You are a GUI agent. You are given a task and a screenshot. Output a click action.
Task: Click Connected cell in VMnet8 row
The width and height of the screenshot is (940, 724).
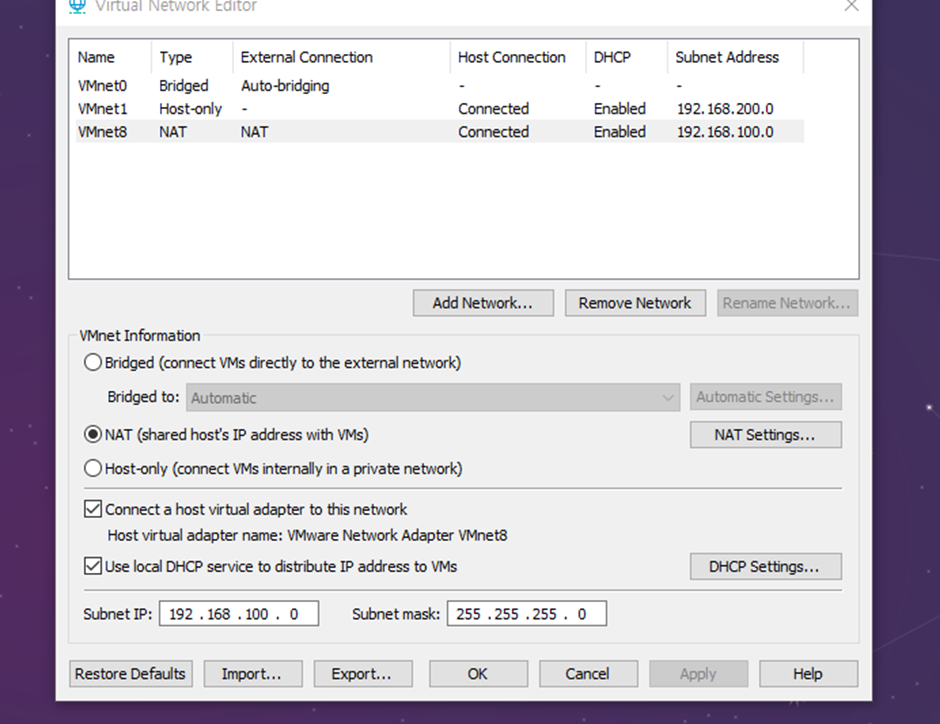pyautogui.click(x=493, y=132)
